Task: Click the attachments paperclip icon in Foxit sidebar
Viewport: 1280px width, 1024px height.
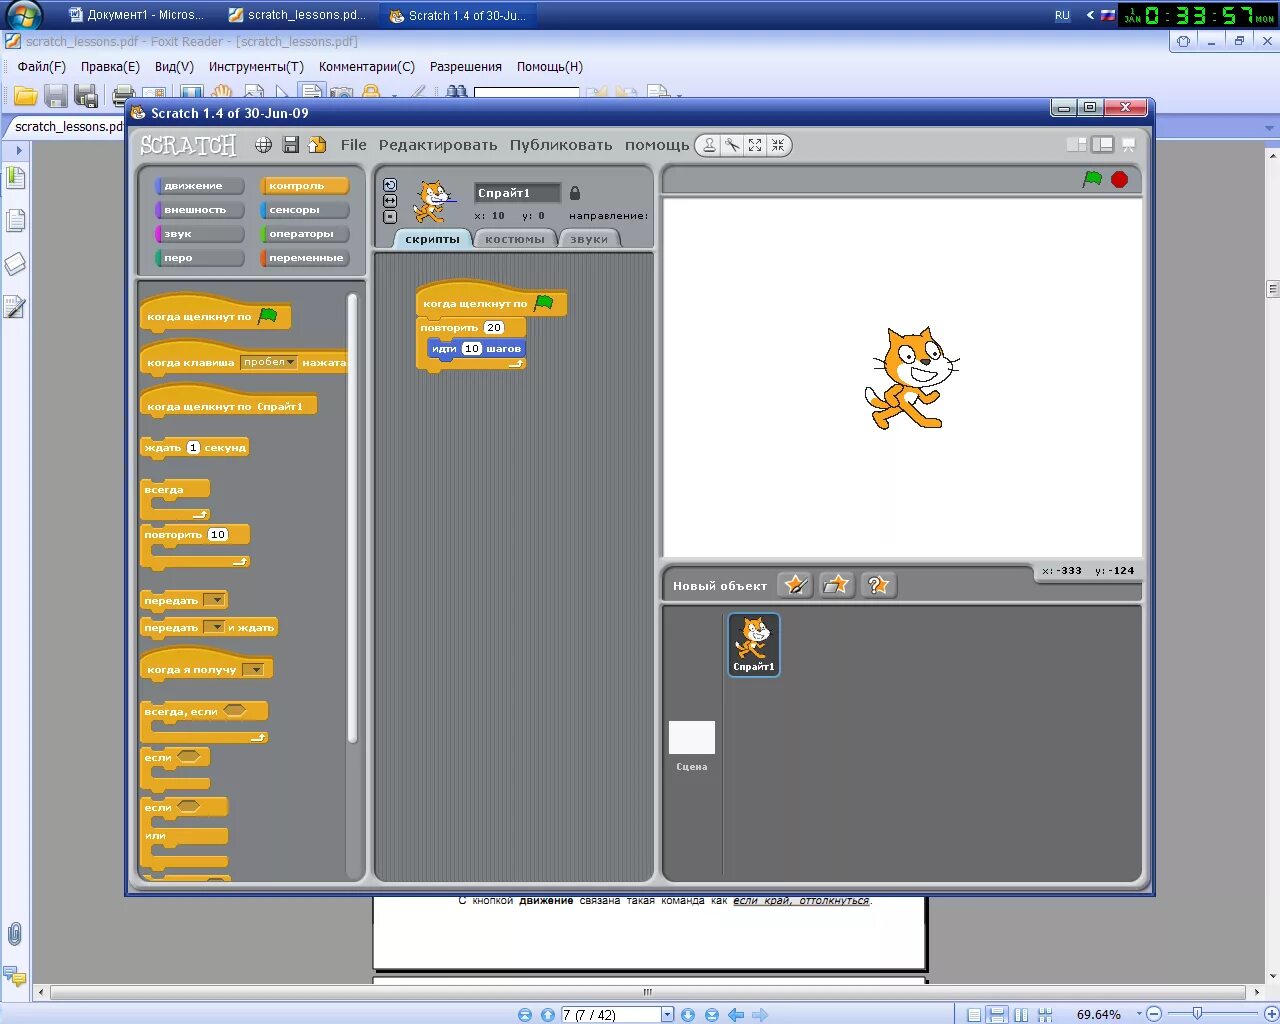Action: [15, 934]
